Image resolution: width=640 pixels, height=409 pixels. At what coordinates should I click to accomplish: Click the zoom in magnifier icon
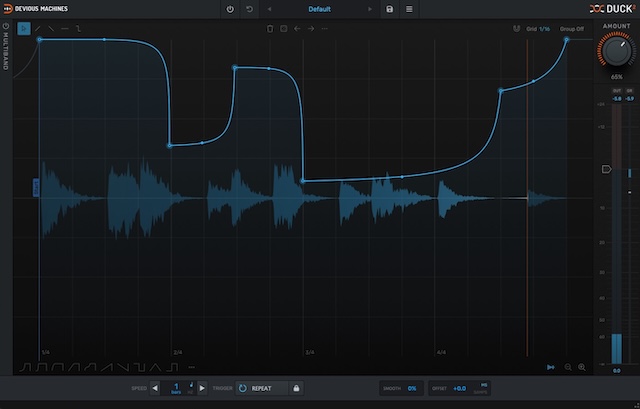[x=582, y=367]
